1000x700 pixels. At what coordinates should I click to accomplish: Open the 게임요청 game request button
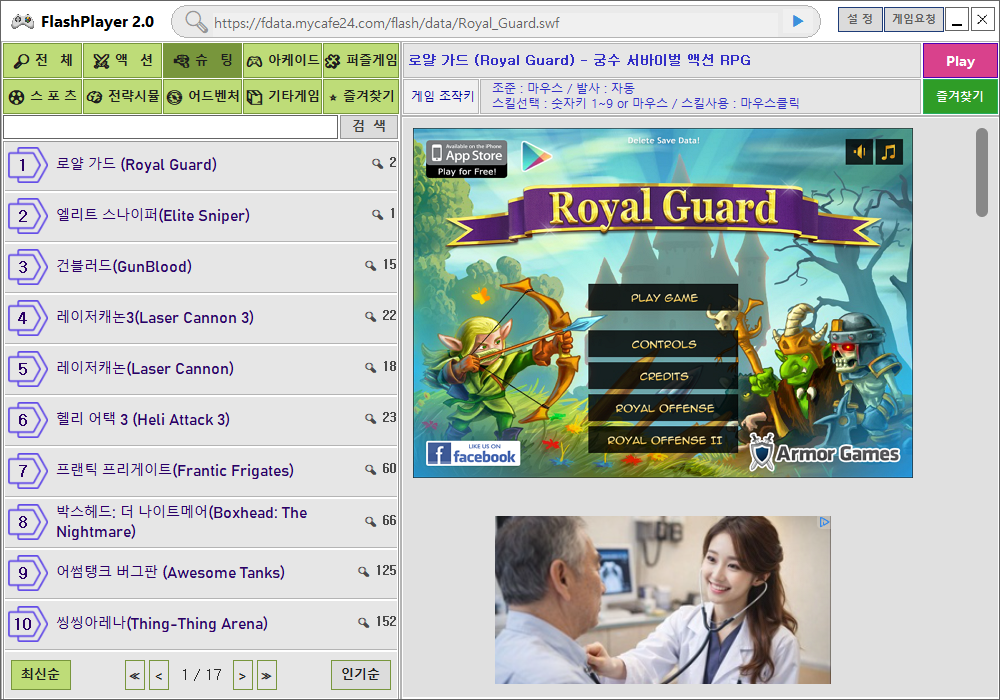[913, 20]
